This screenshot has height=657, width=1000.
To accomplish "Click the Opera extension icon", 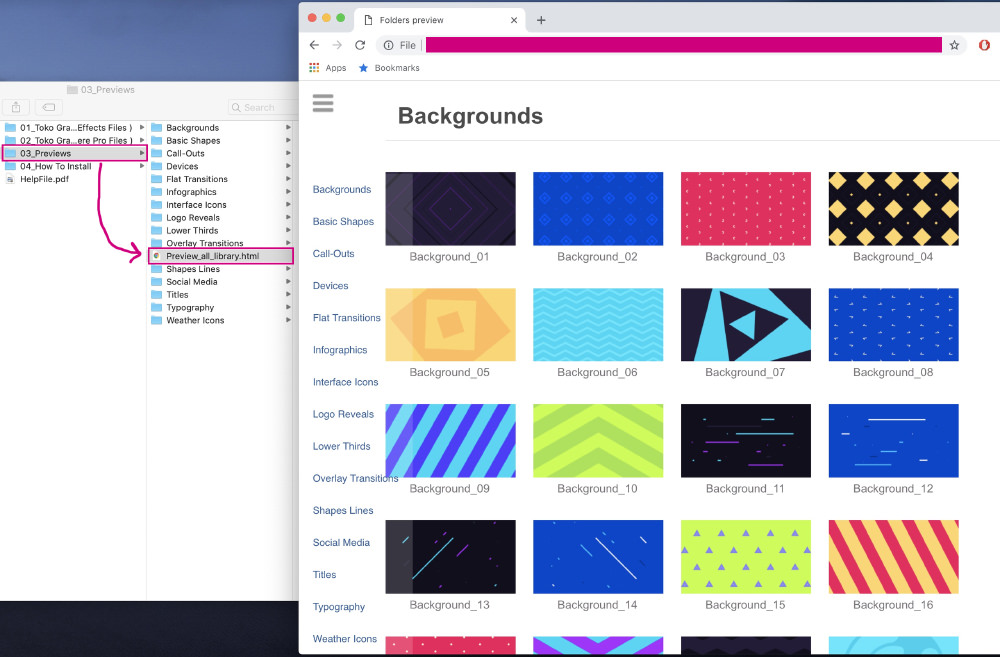I will (984, 45).
